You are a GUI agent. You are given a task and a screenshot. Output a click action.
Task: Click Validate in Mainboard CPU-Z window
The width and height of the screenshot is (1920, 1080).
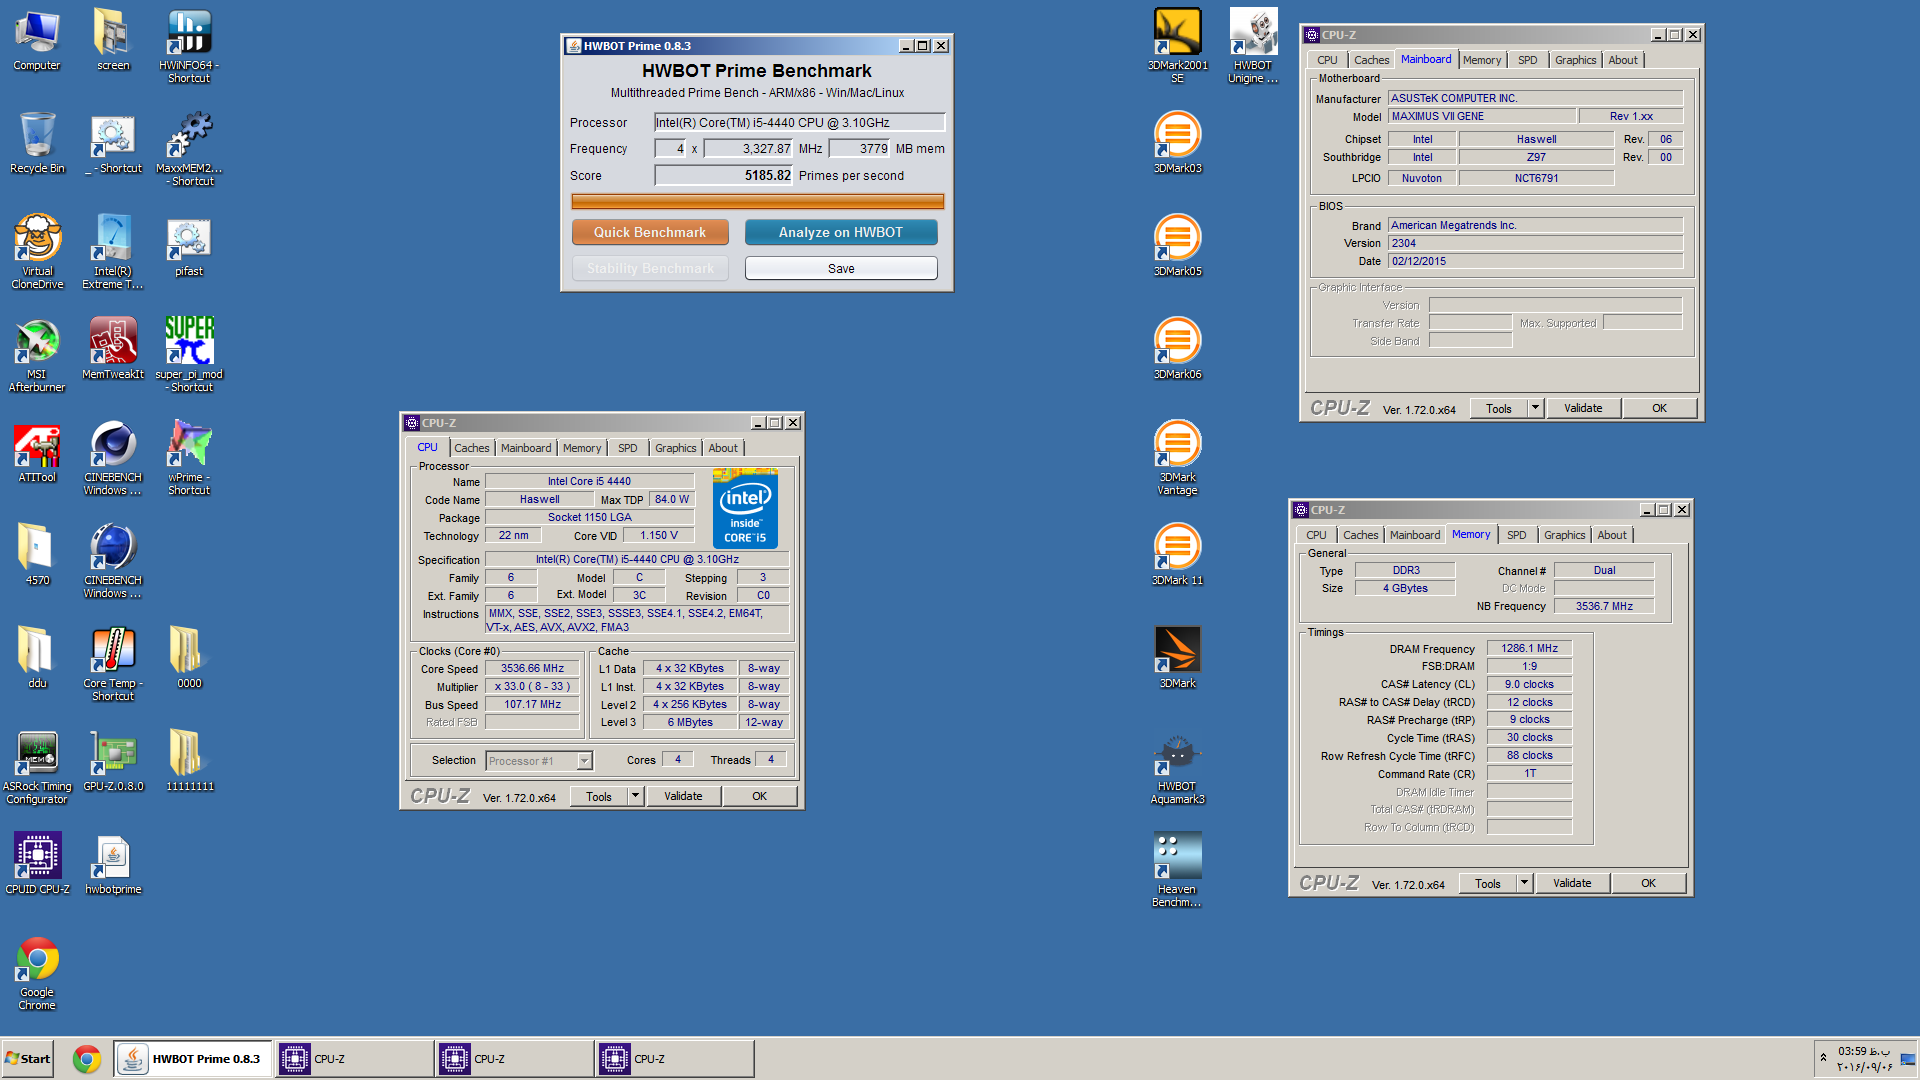1583,408
